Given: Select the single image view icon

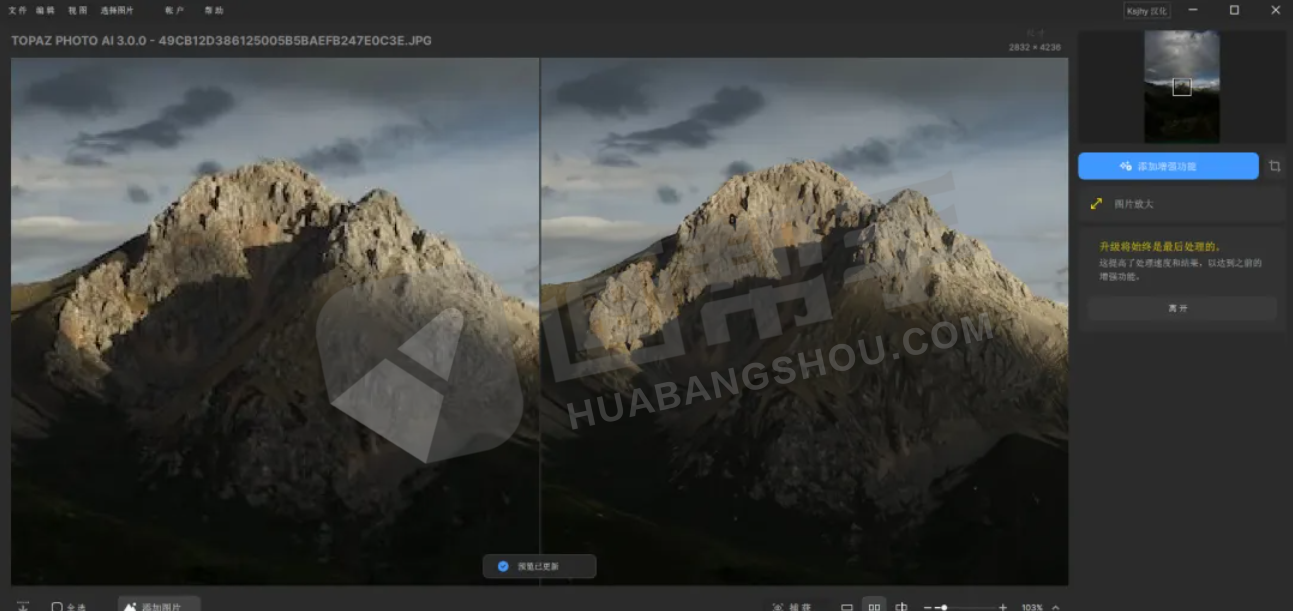Looking at the screenshot, I should [847, 606].
